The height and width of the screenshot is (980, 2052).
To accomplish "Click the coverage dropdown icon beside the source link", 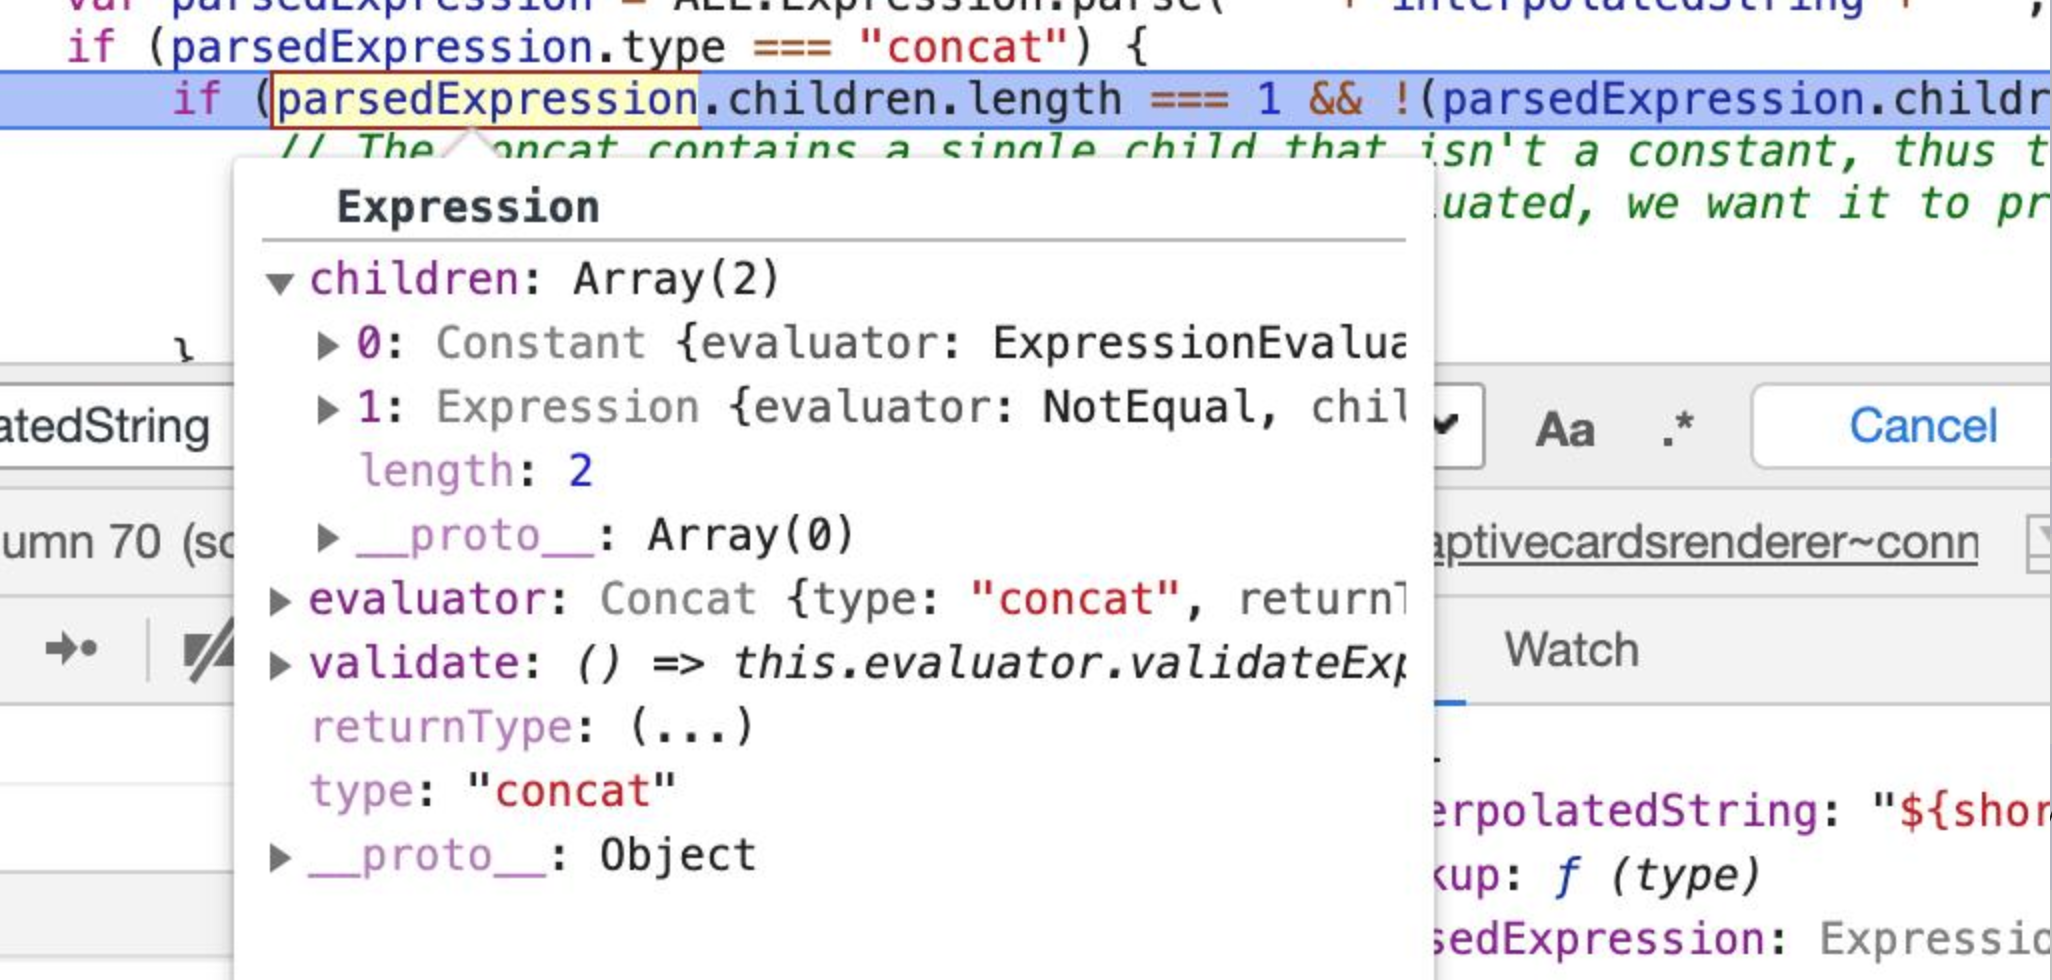I will [x=2038, y=543].
